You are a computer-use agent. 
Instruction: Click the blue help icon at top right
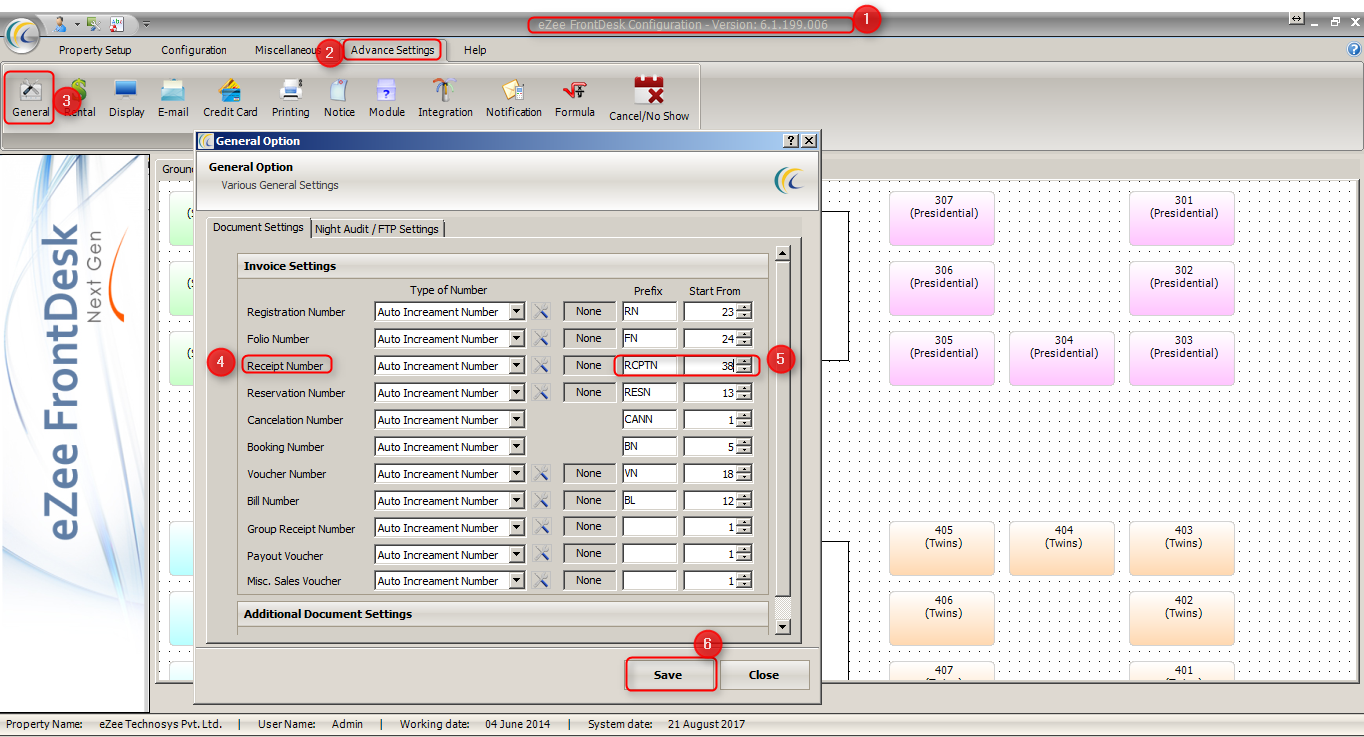1354,49
